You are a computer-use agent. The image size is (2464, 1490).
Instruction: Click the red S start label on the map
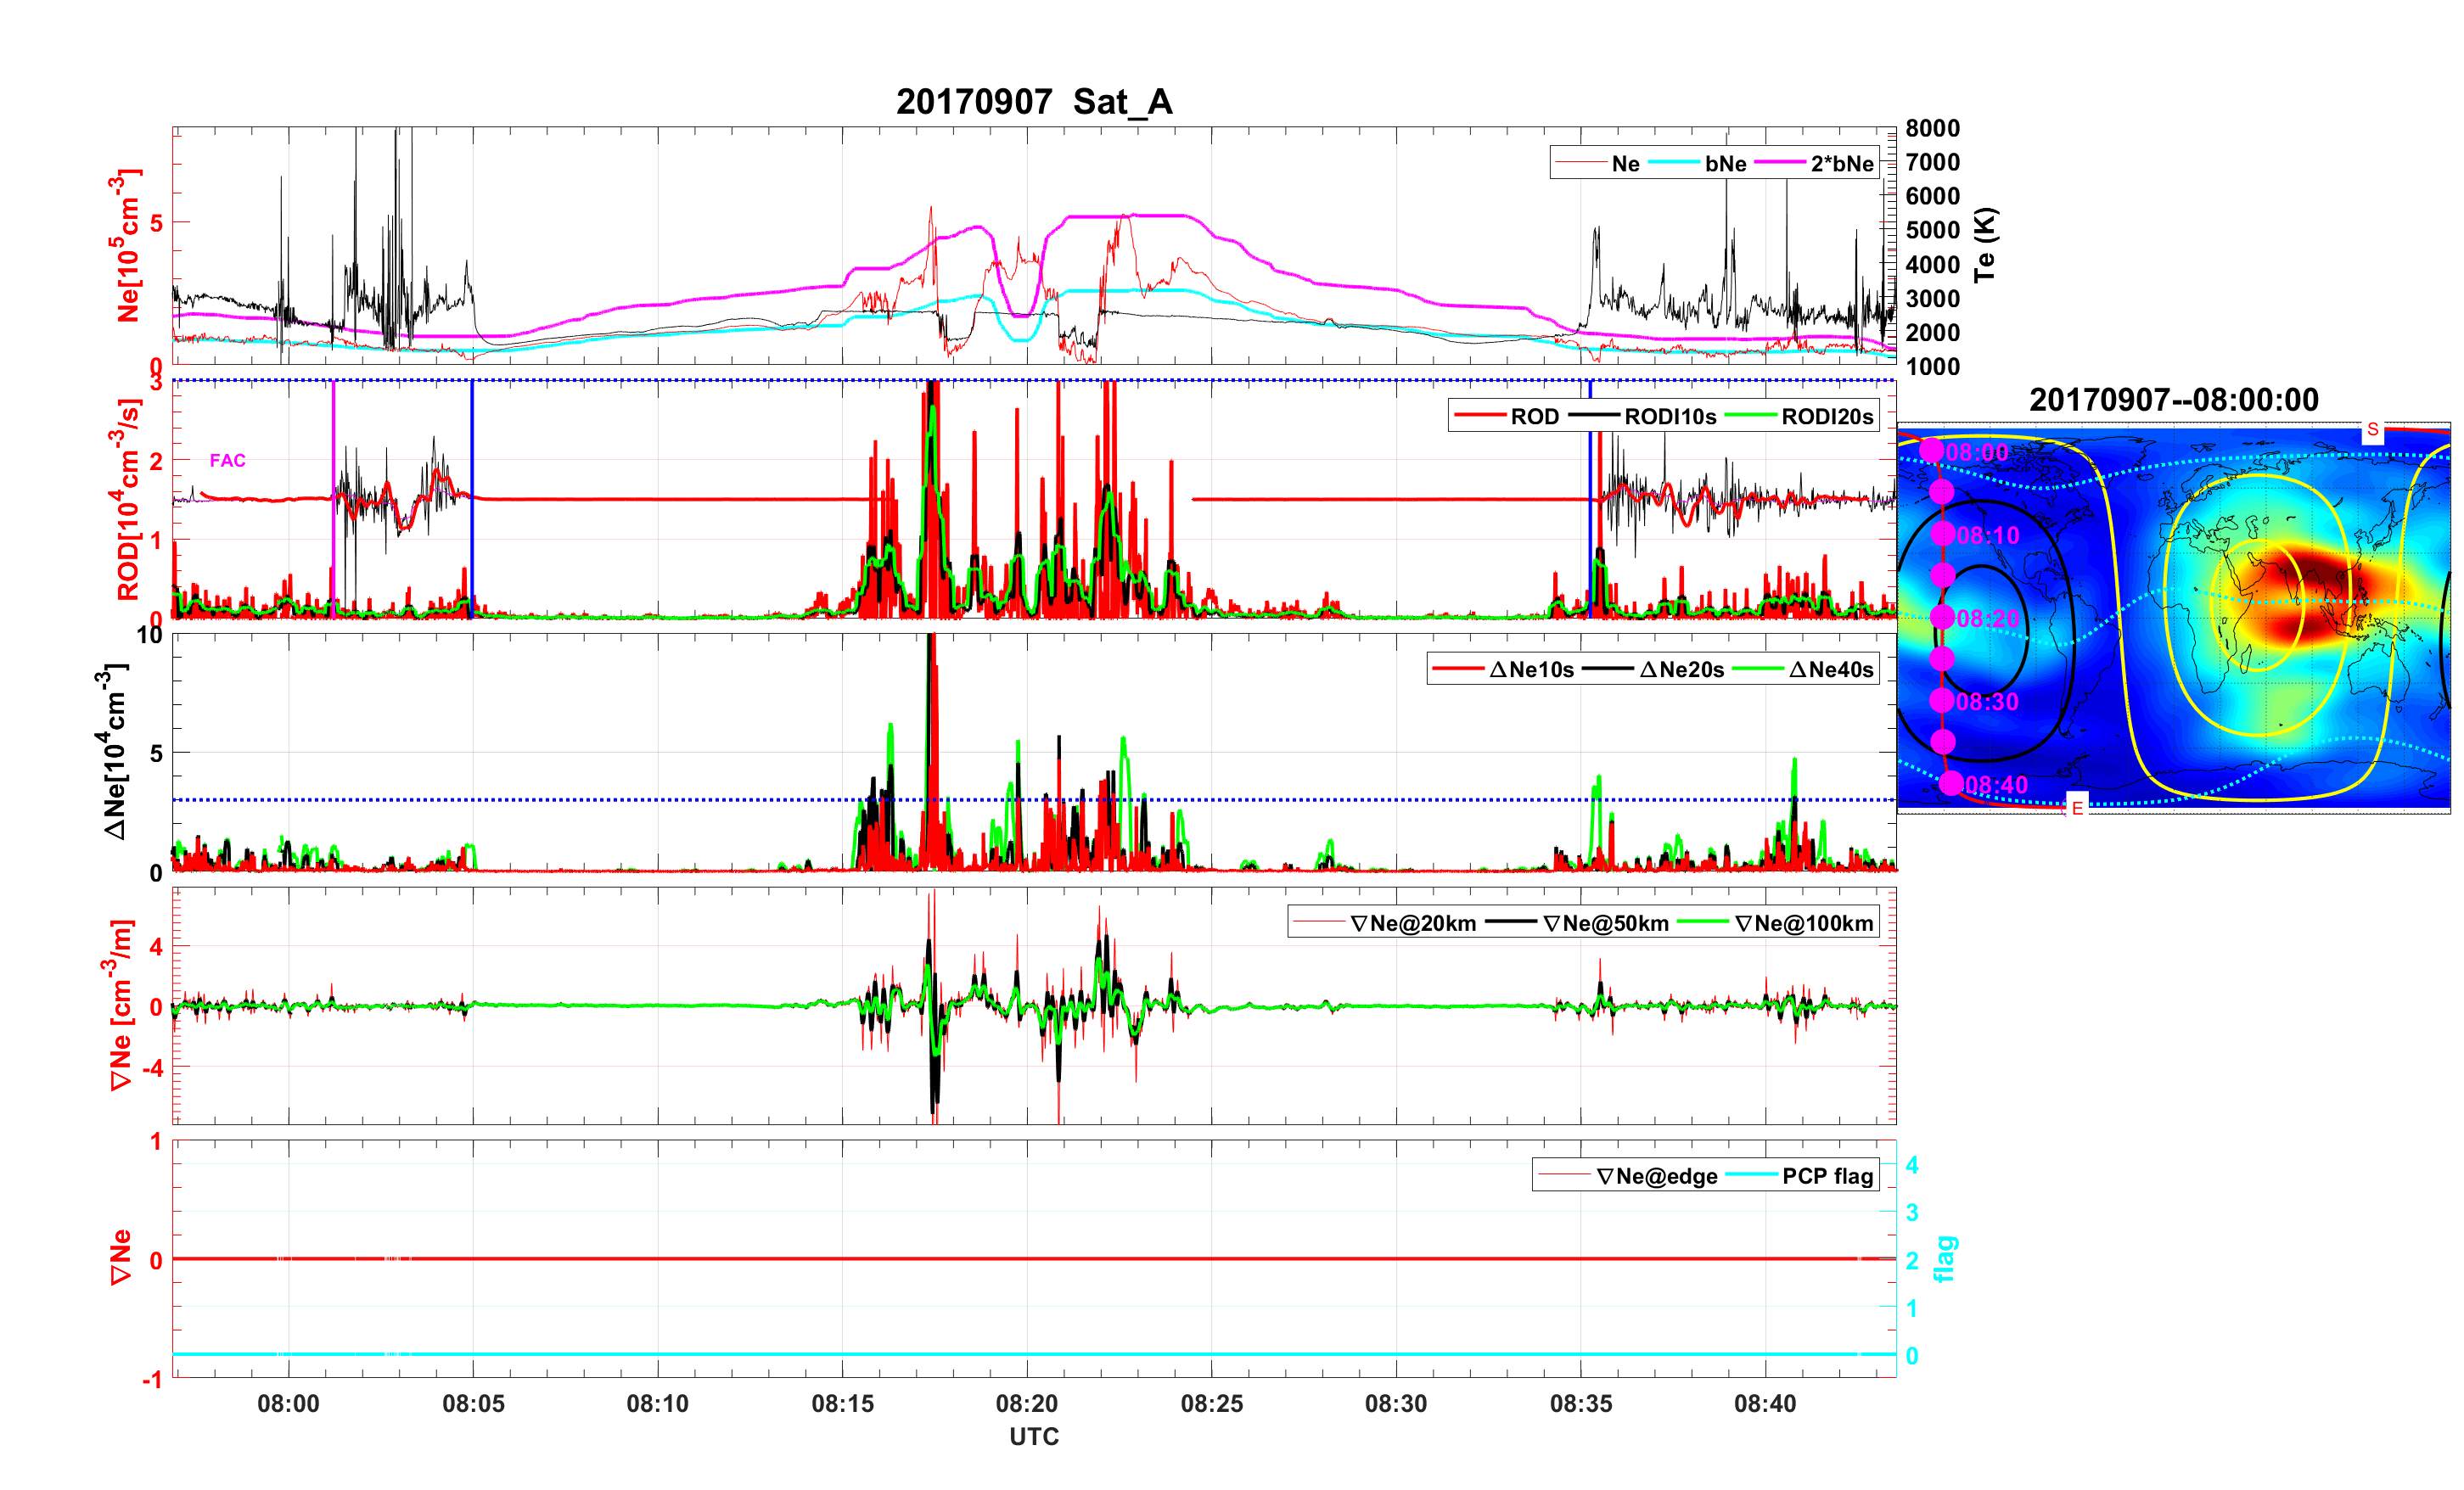pos(2372,430)
